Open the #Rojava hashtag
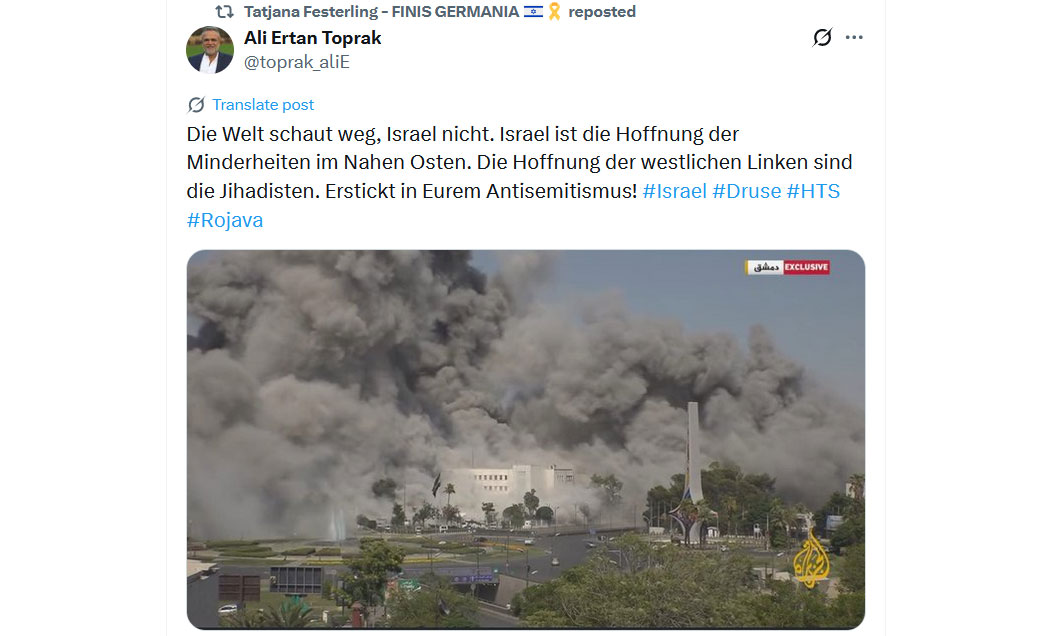The height and width of the screenshot is (636, 1050). 225,220
